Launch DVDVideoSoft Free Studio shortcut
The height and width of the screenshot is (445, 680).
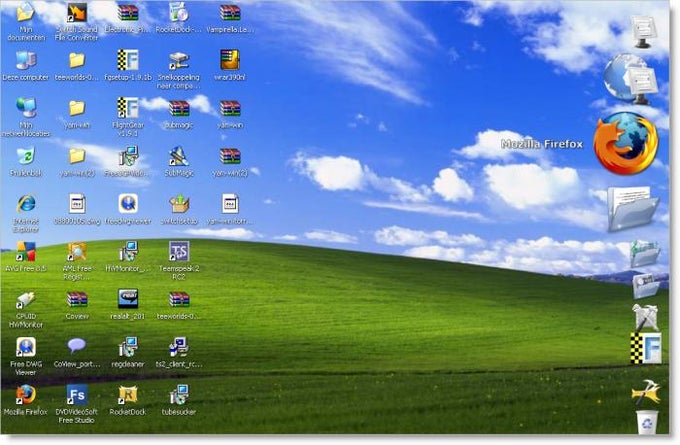pyautogui.click(x=77, y=395)
